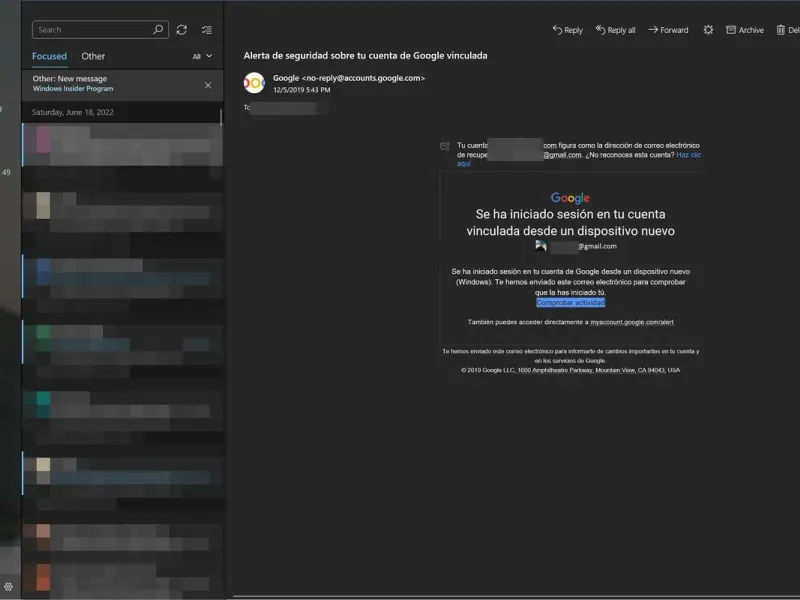Open the mail settings gear at bottom left
This screenshot has height=600, width=800.
coord(8,587)
